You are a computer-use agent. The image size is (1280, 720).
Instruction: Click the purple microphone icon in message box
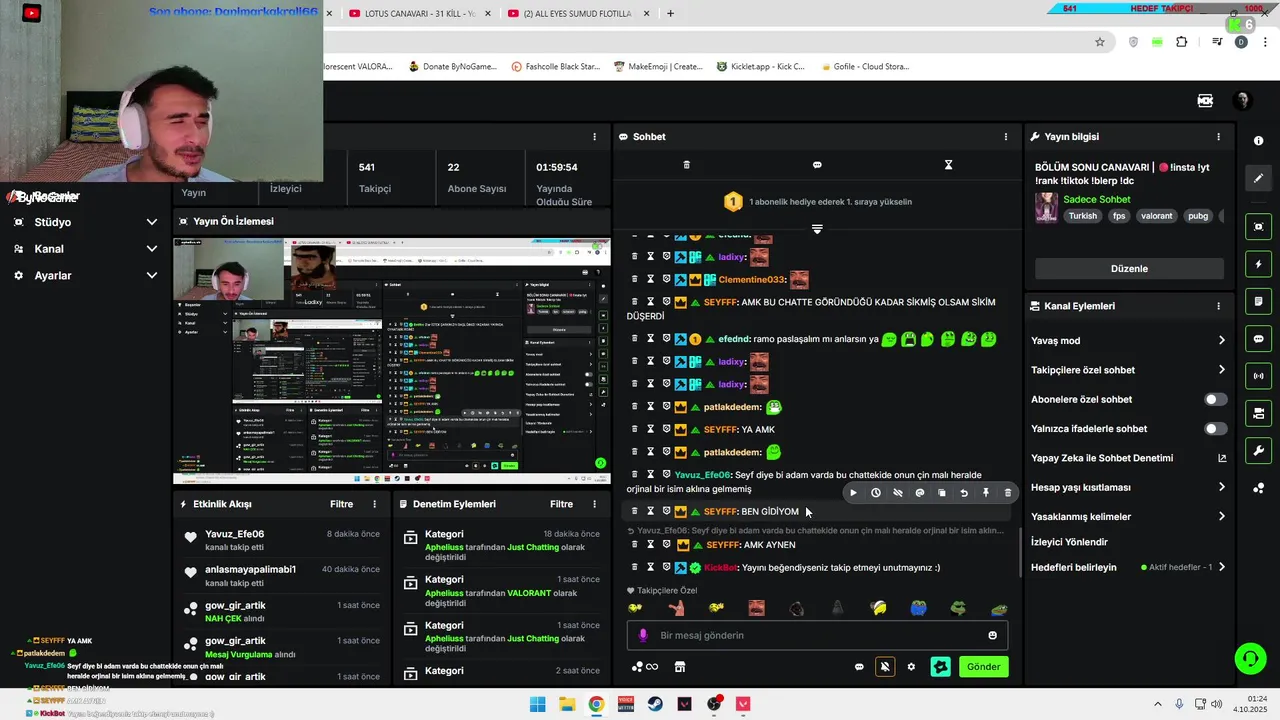643,635
